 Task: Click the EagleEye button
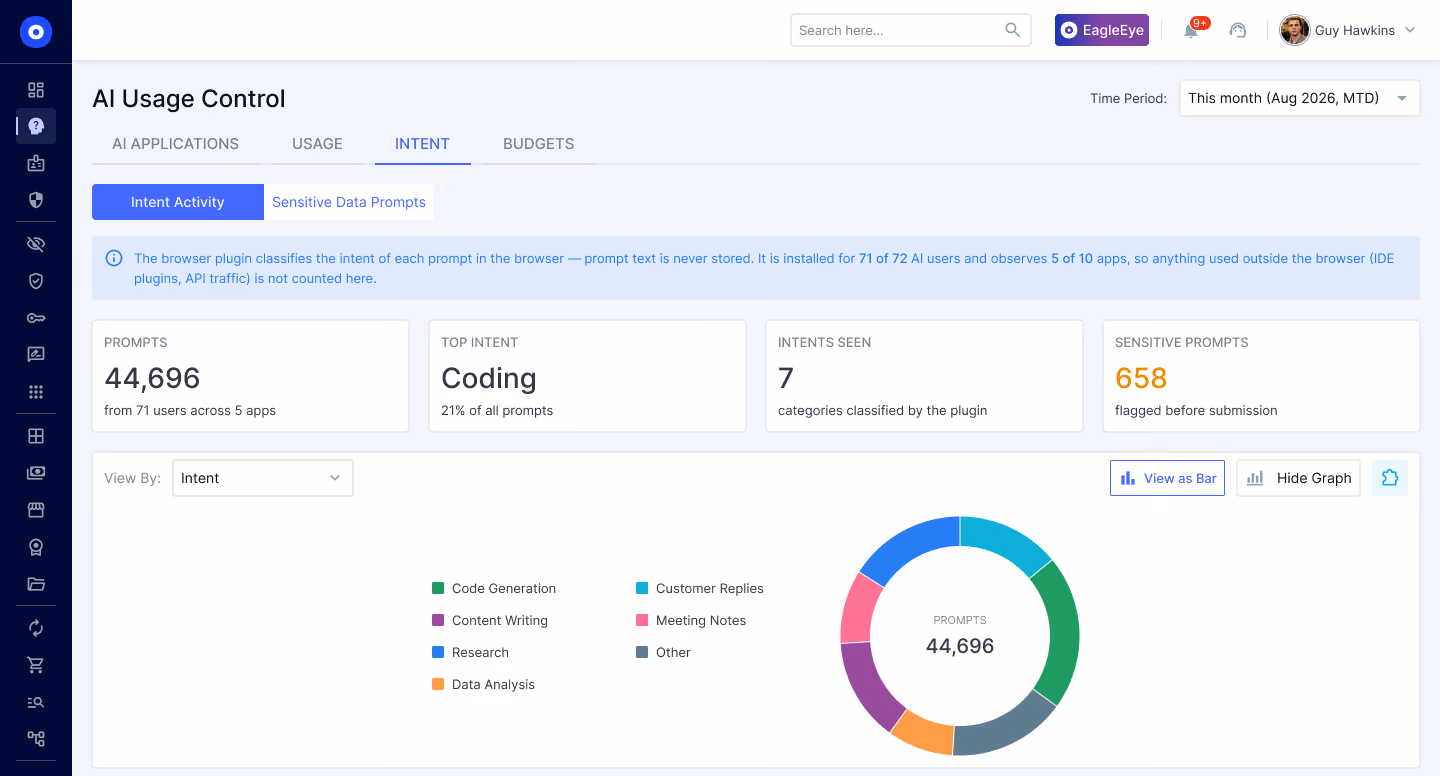1102,30
